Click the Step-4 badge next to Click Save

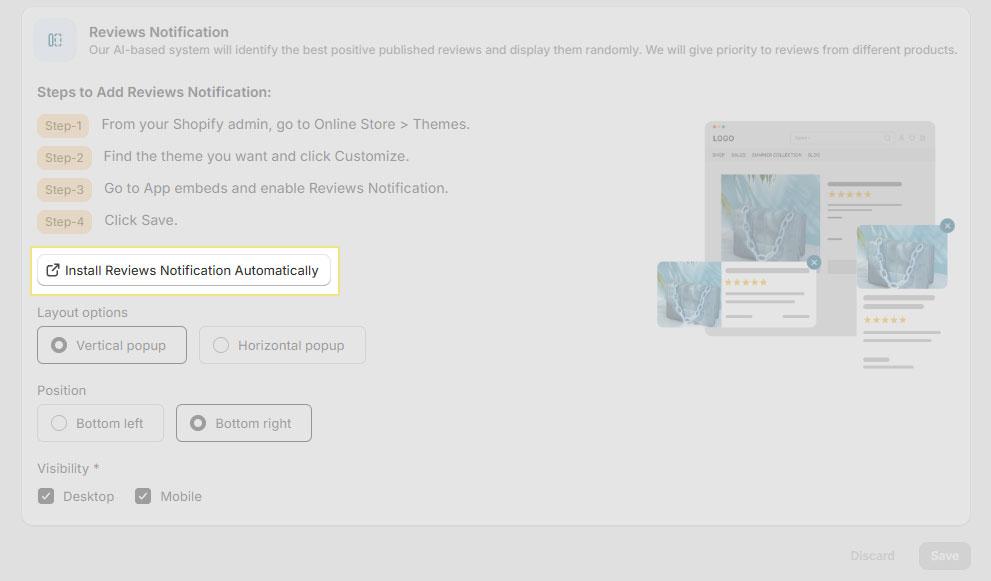[63, 221]
